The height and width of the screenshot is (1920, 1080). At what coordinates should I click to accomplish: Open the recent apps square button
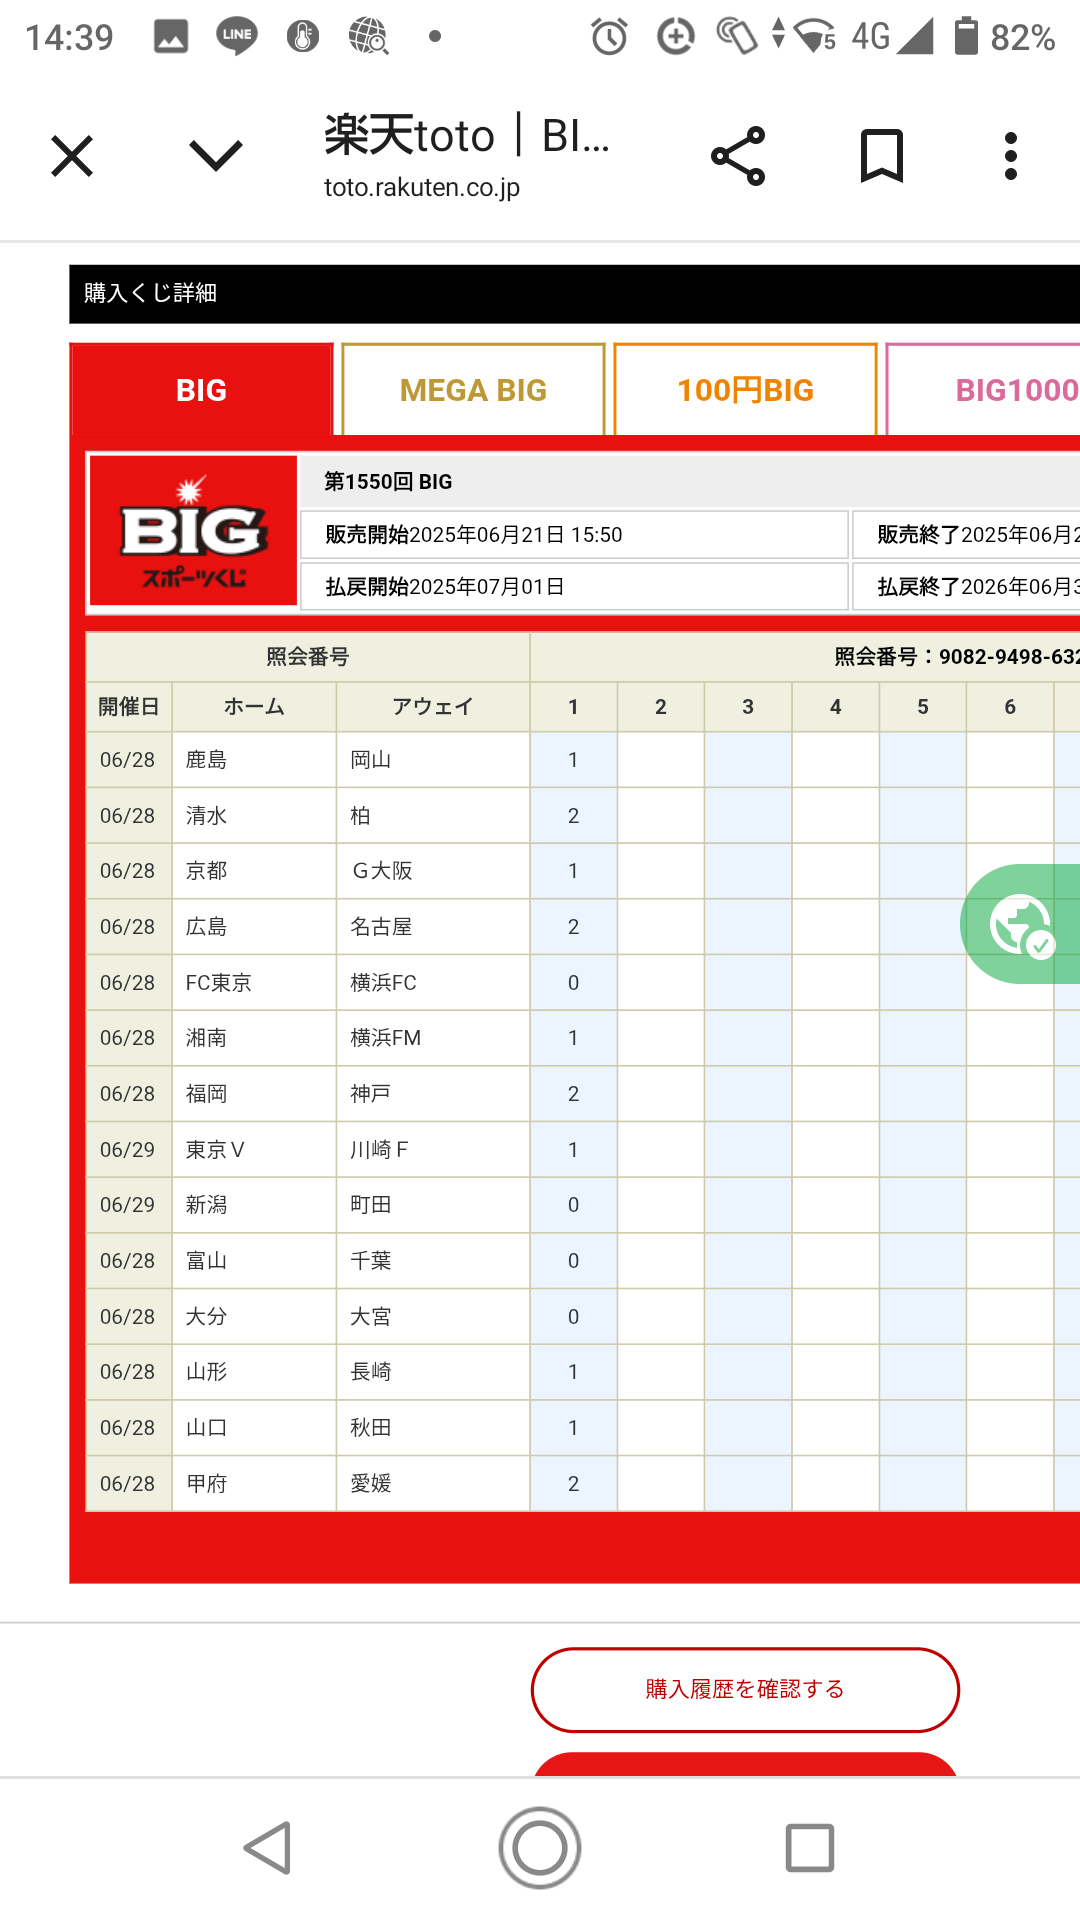[809, 1847]
